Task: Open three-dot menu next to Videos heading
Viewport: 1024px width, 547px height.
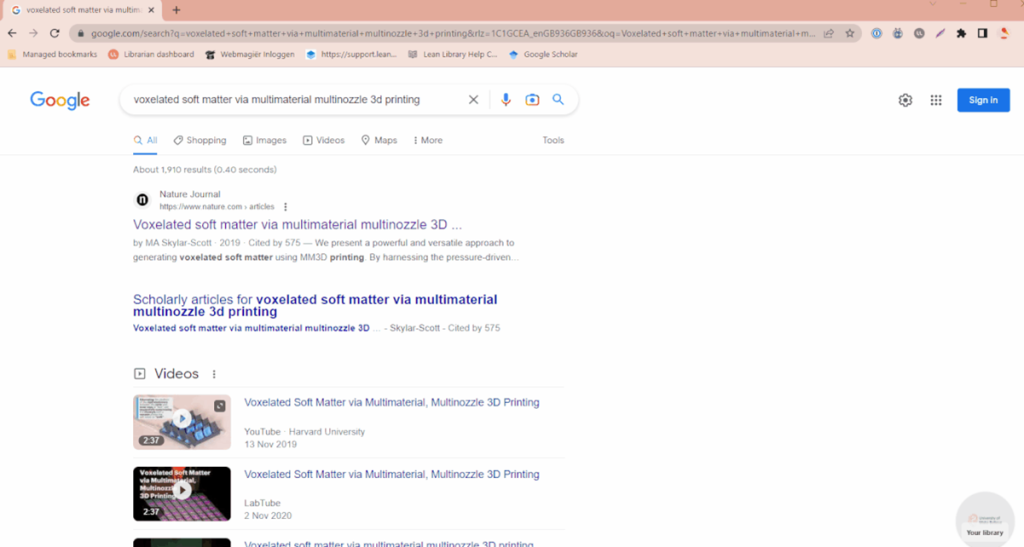Action: (214, 374)
